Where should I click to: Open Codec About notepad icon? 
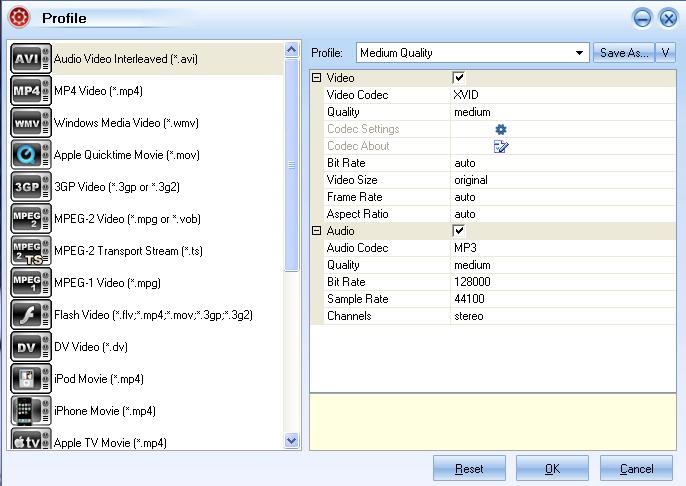click(500, 146)
